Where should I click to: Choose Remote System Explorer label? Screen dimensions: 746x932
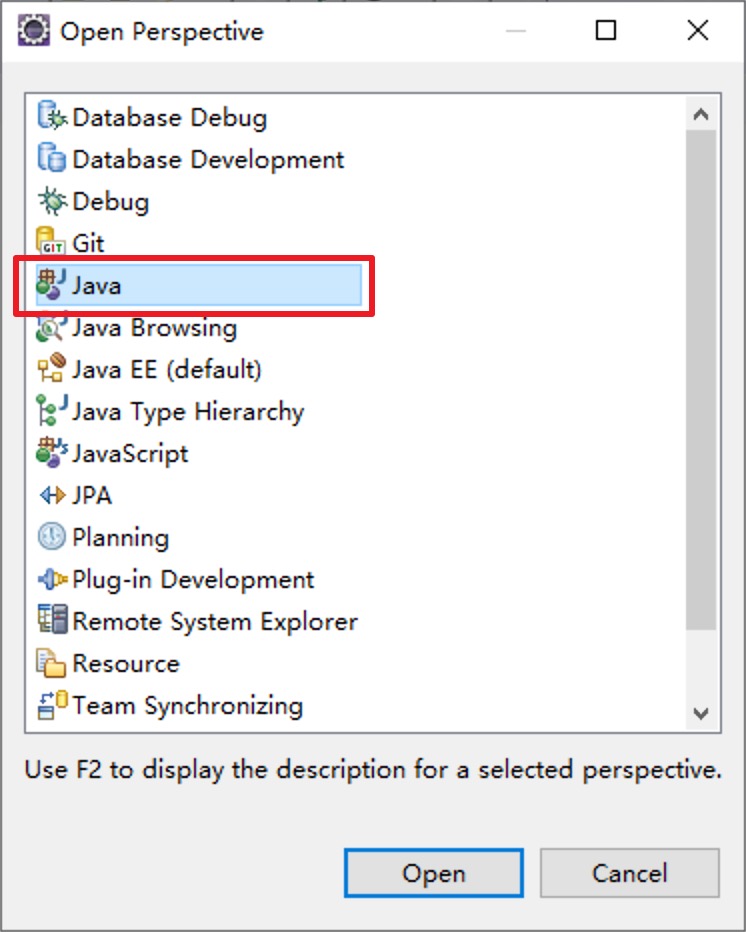[215, 622]
